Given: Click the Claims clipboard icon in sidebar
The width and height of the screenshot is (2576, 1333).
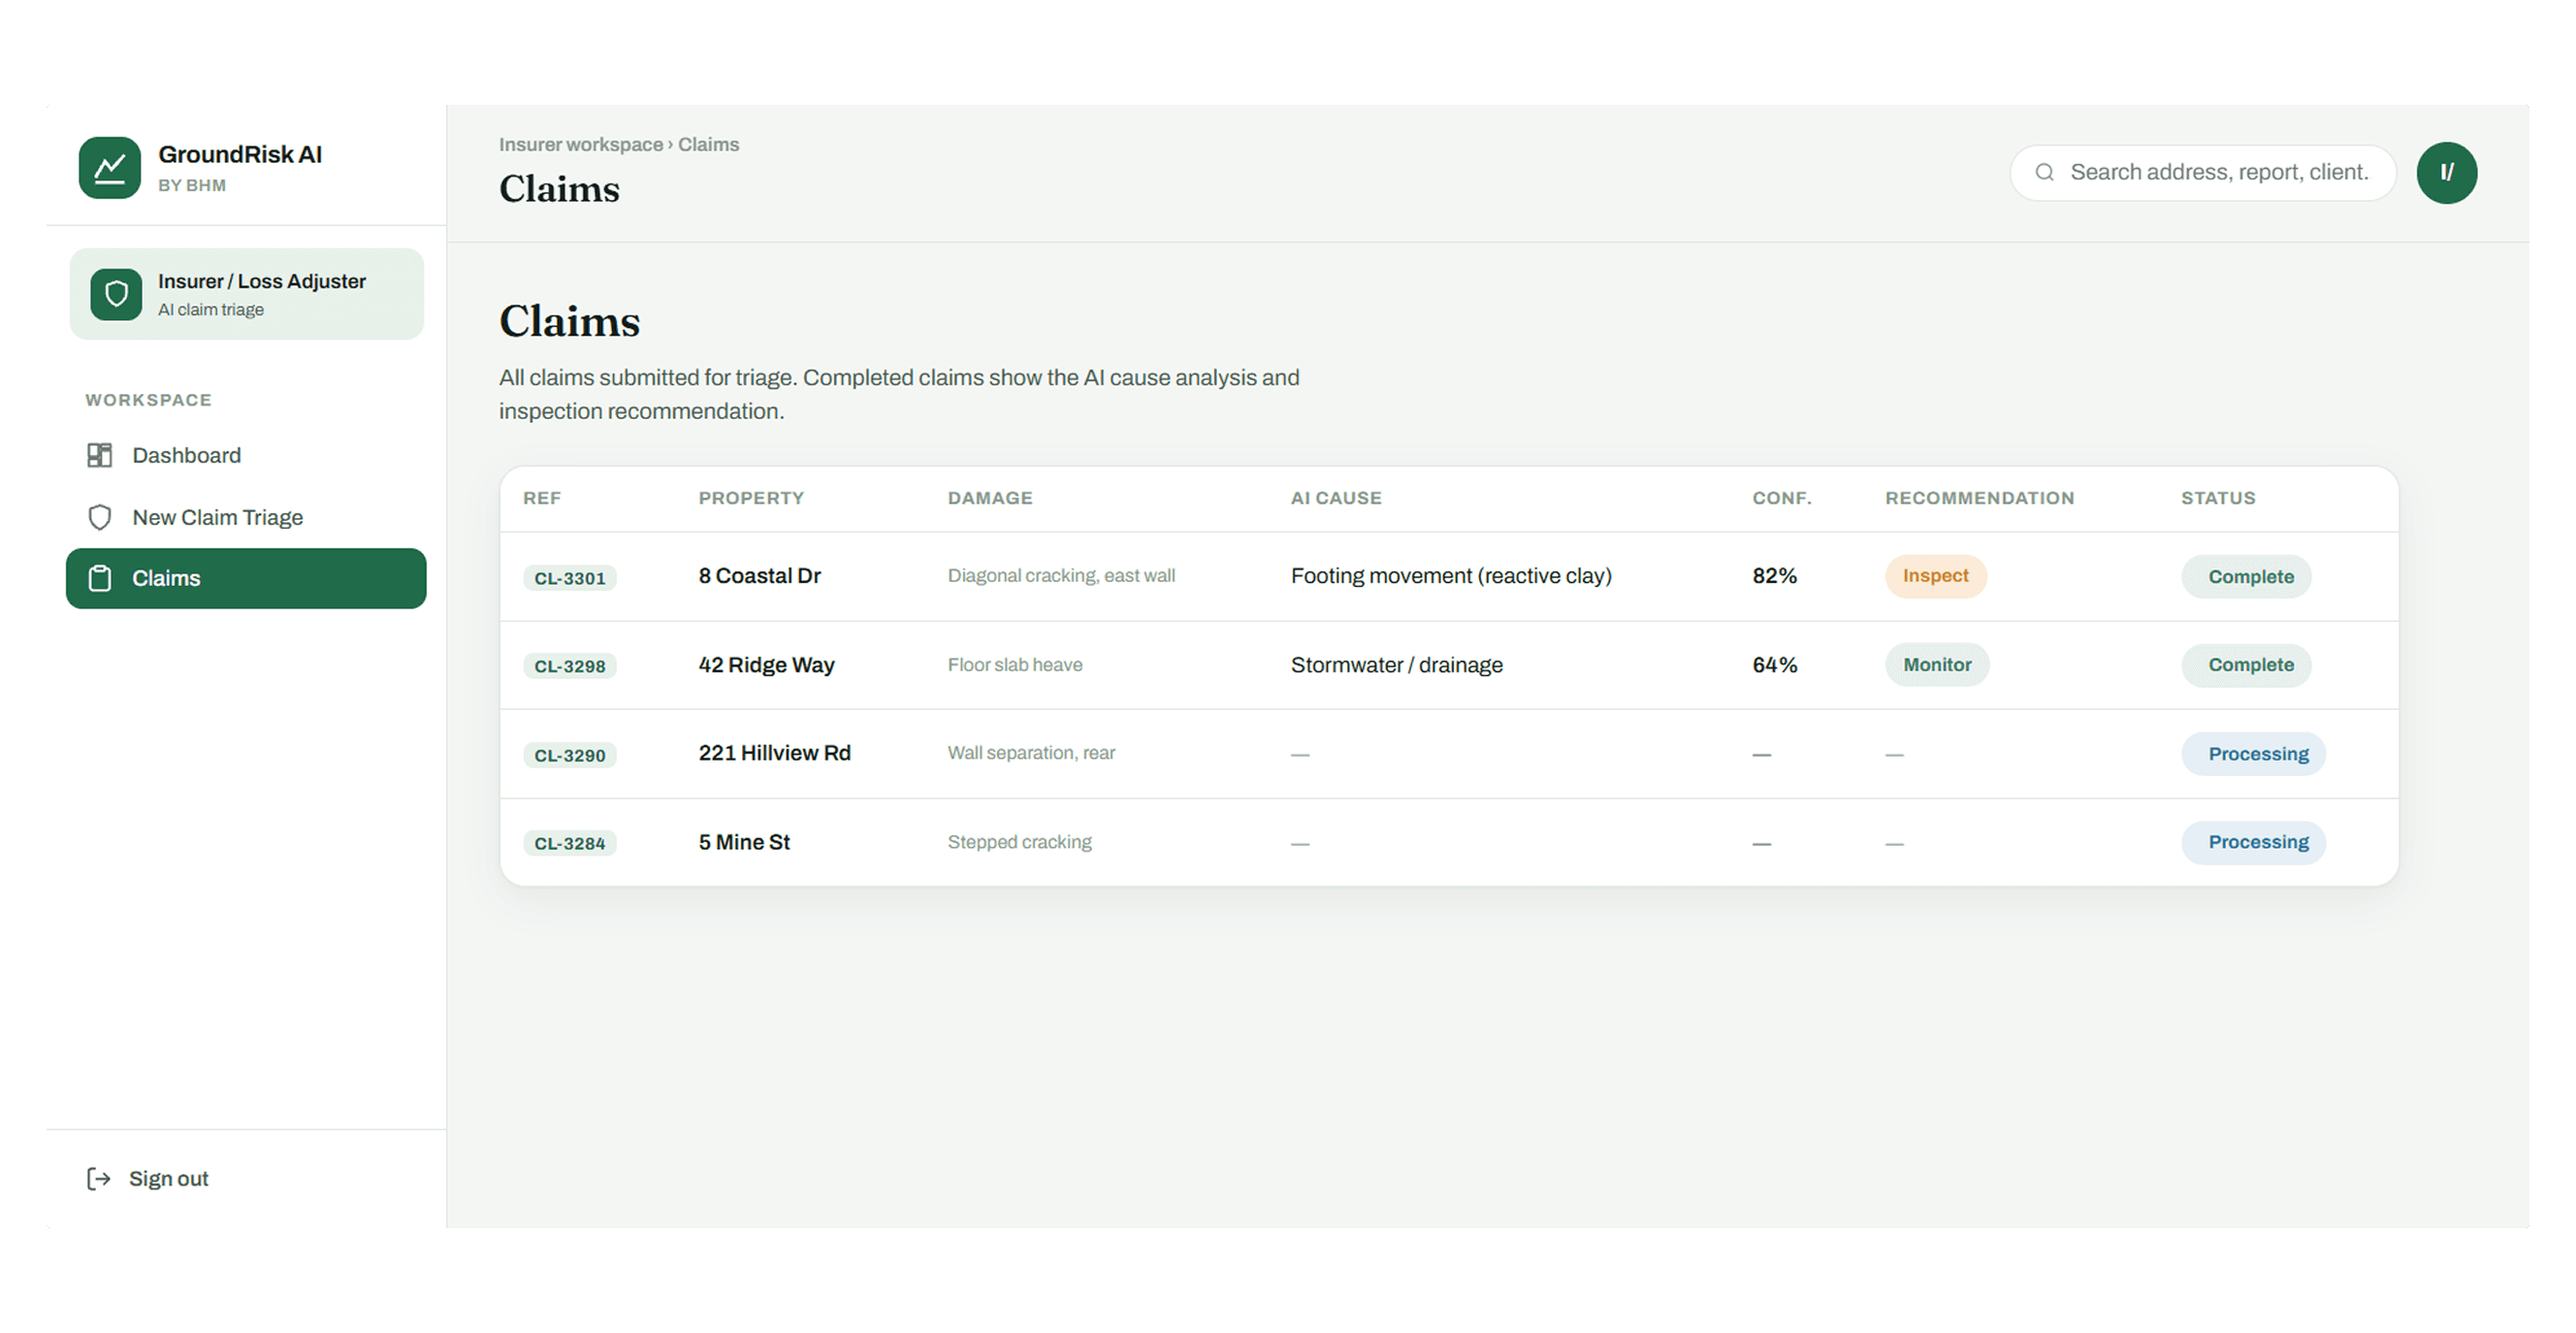Looking at the screenshot, I should point(100,578).
